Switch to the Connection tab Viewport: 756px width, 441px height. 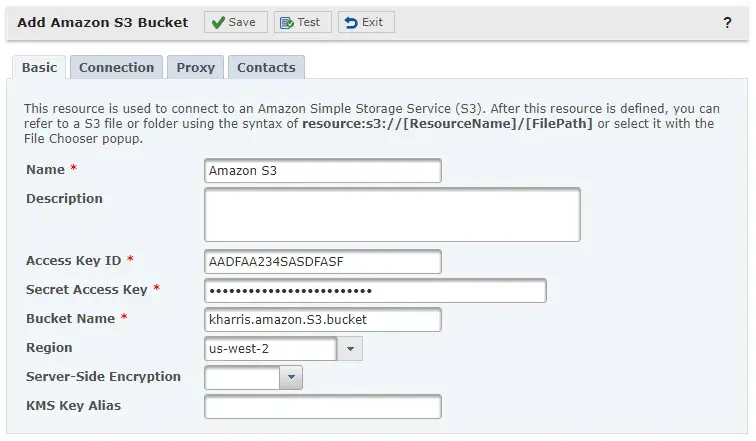[x=116, y=67]
